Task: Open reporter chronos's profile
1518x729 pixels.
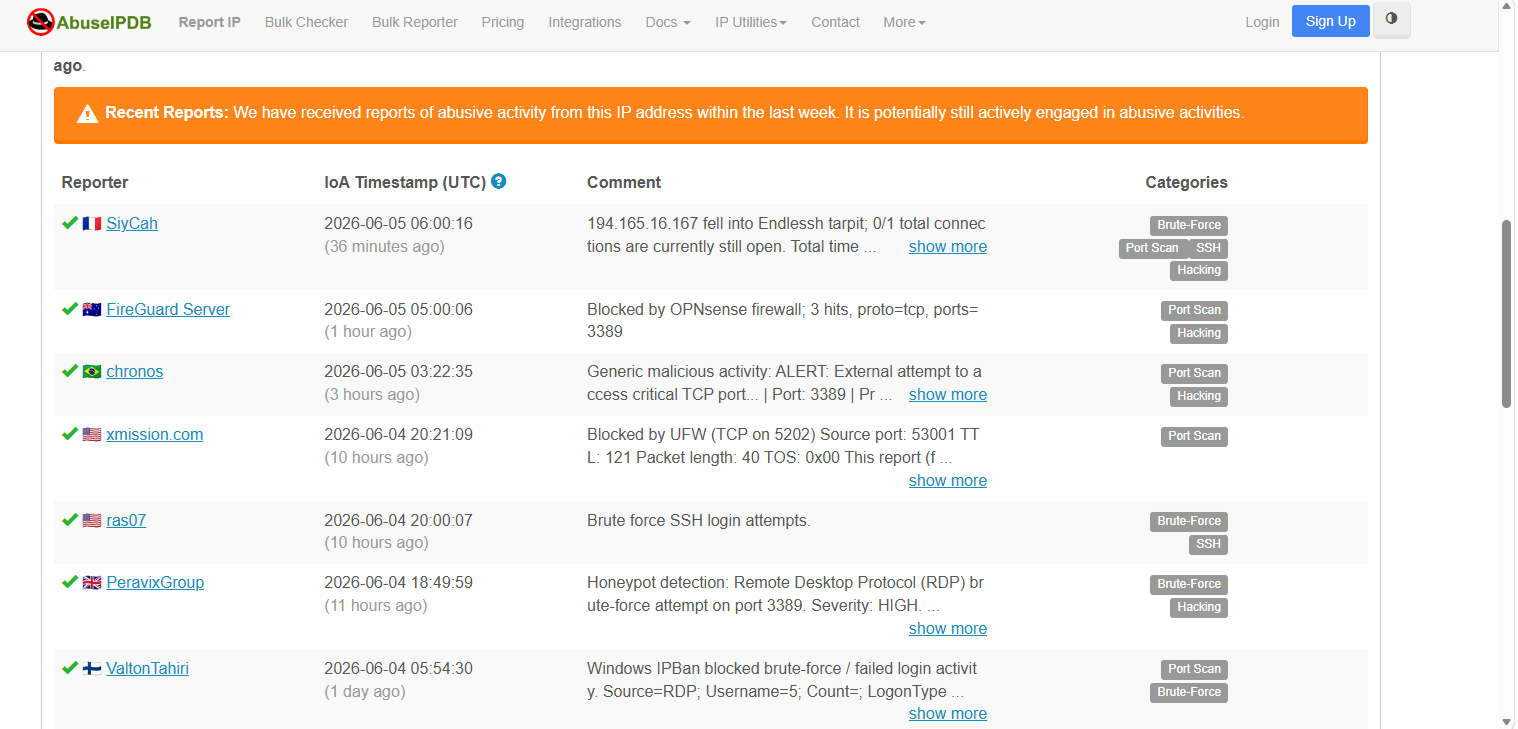Action: tap(135, 372)
